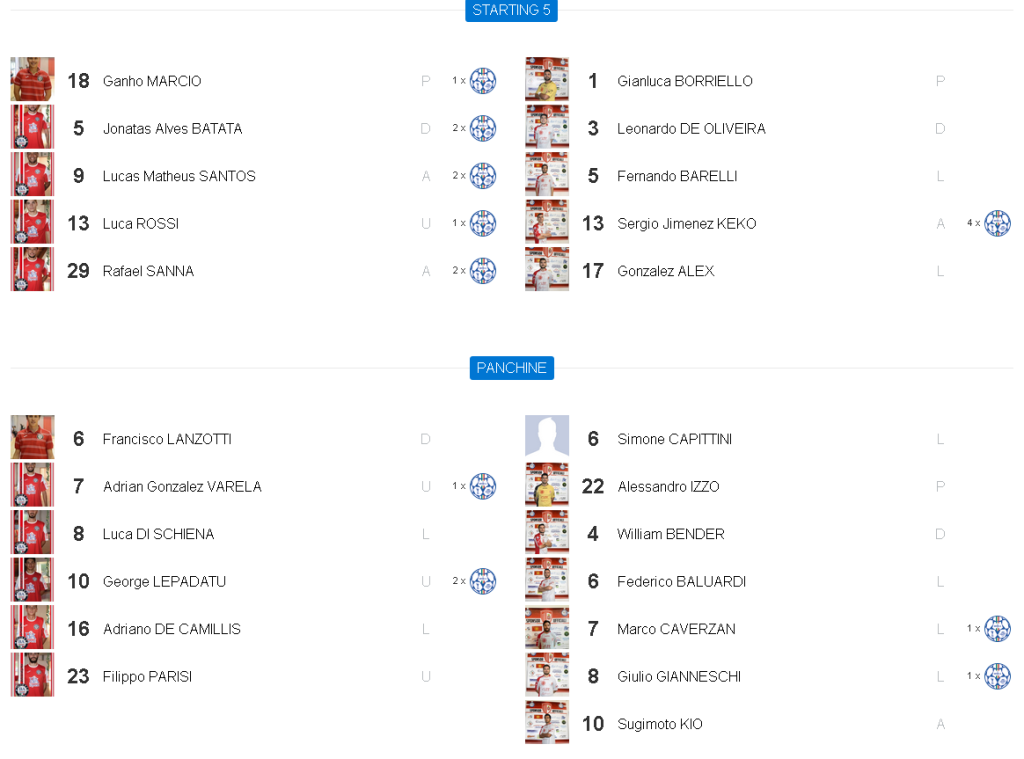1024x759 pixels.
Task: Select the STARTING 5 section label
Action: pos(511,10)
